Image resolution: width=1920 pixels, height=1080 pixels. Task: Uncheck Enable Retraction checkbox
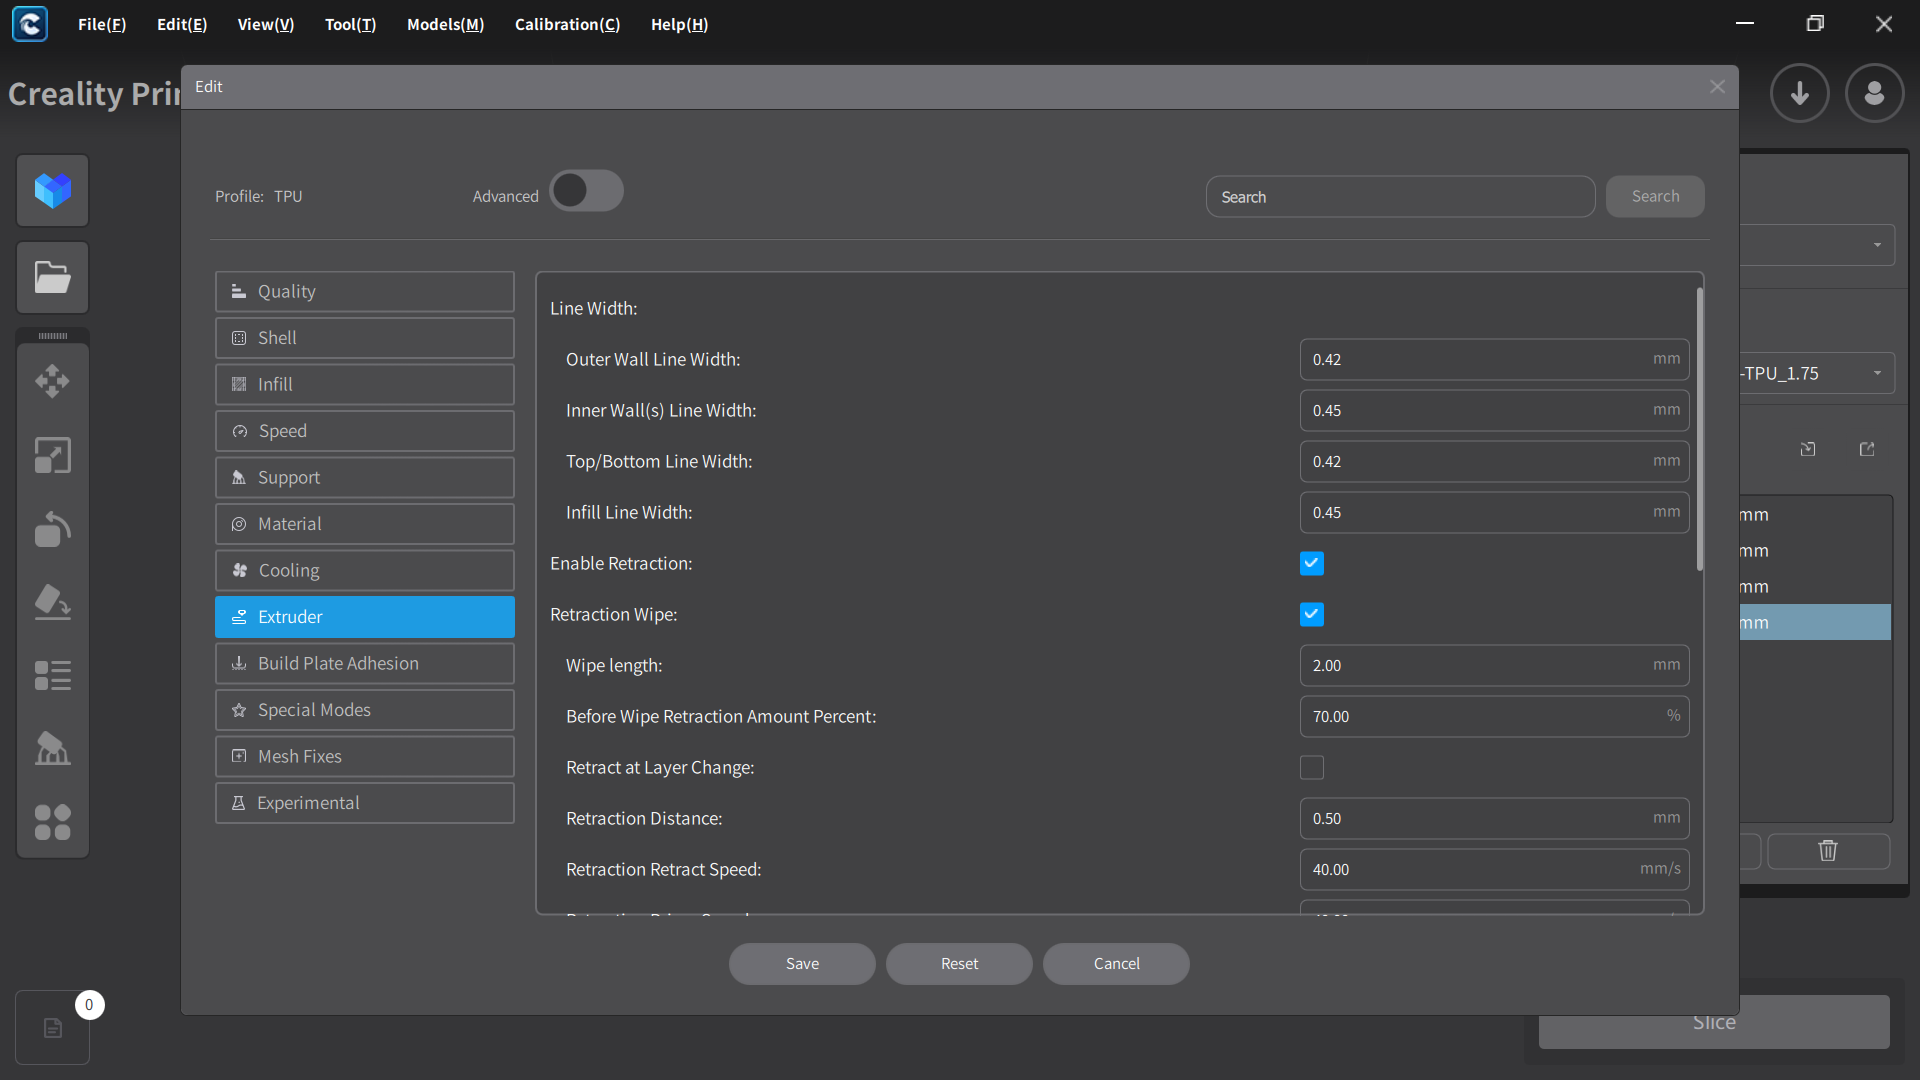coord(1312,564)
